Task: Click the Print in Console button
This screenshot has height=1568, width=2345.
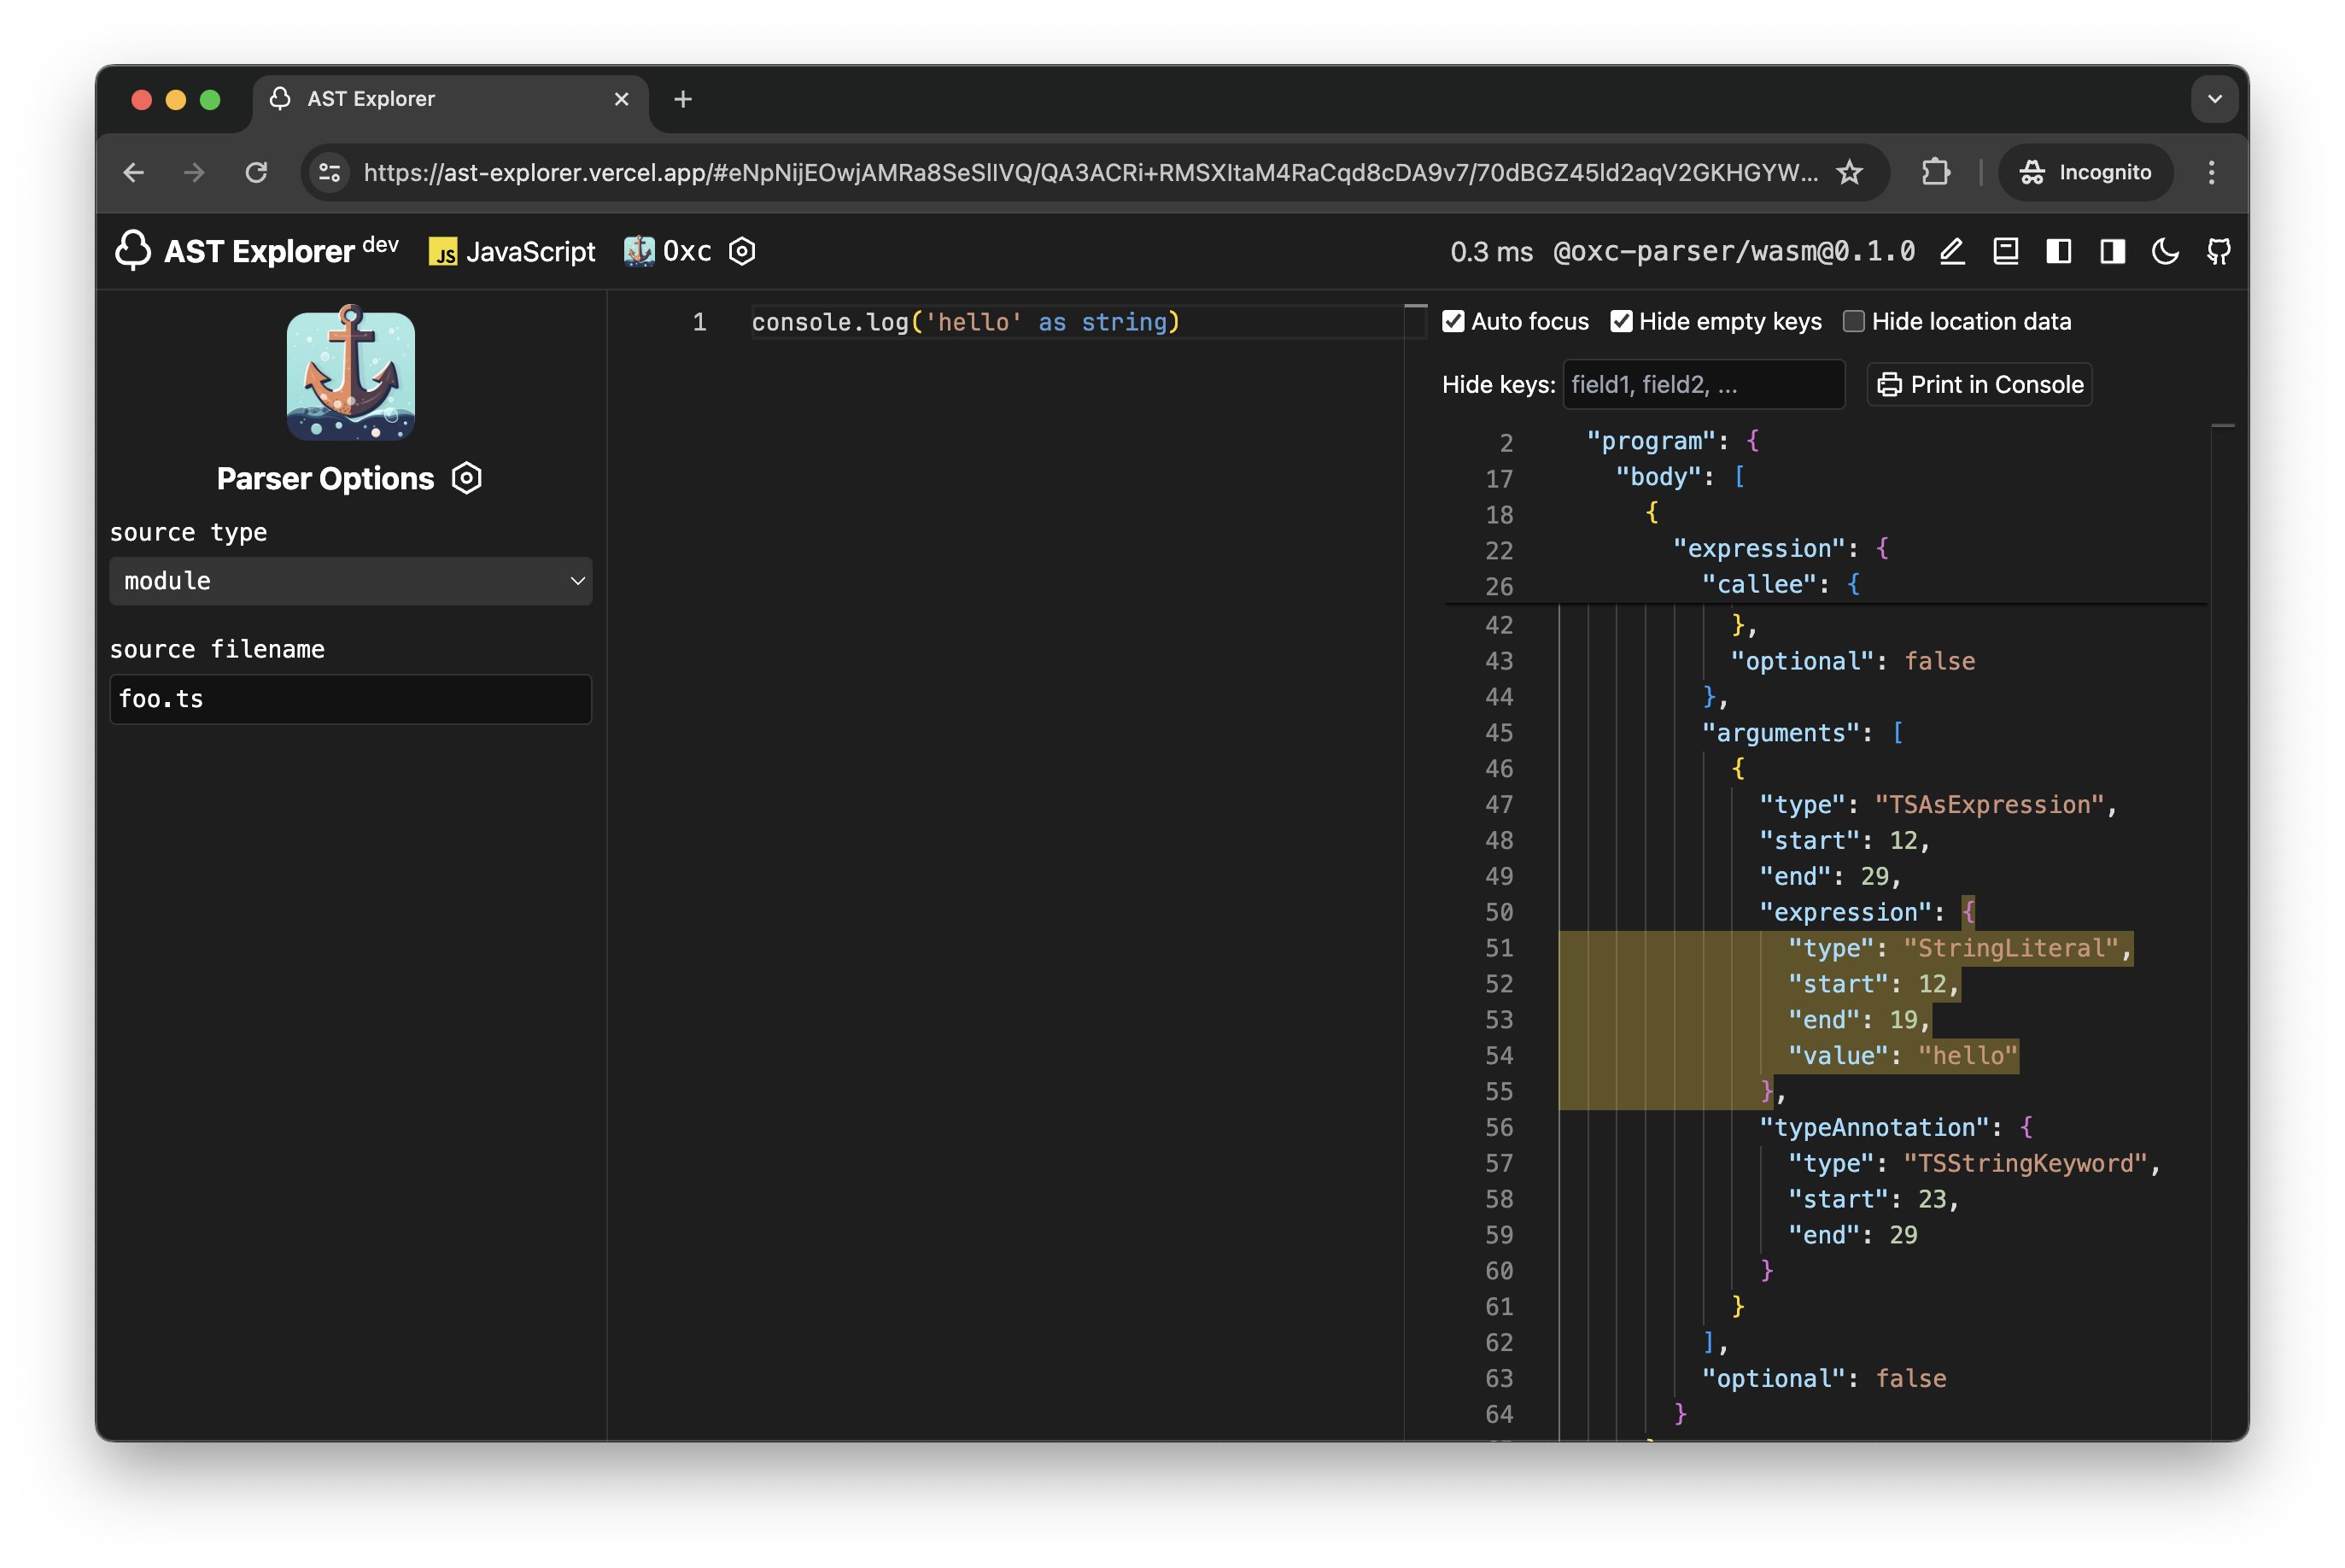Action: coord(1979,385)
